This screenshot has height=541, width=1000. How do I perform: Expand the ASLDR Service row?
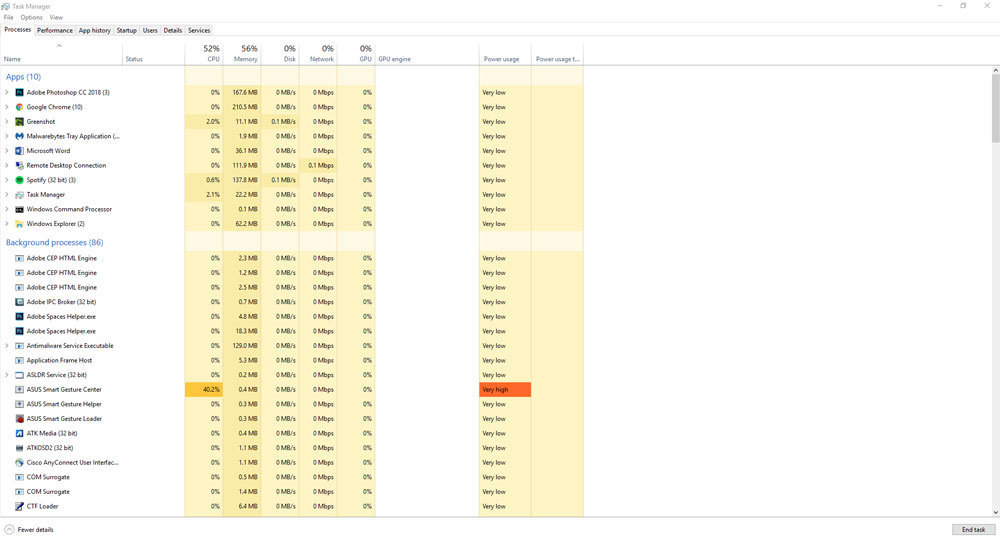[x=7, y=375]
